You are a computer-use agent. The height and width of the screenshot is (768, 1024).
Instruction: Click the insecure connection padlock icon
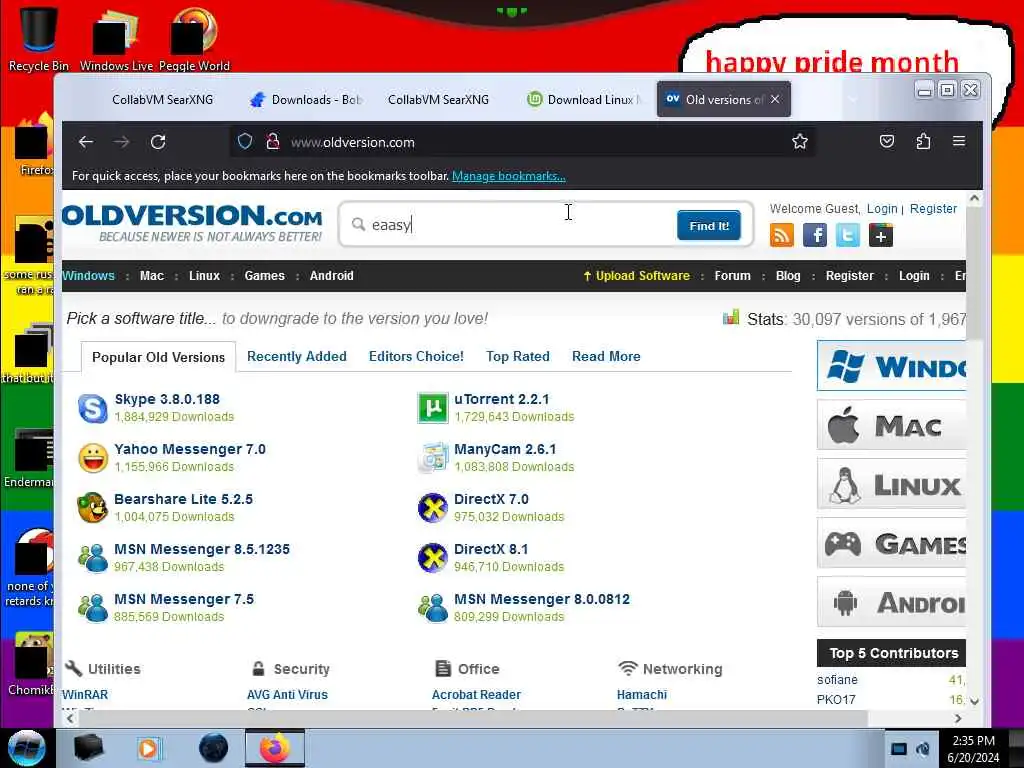273,141
